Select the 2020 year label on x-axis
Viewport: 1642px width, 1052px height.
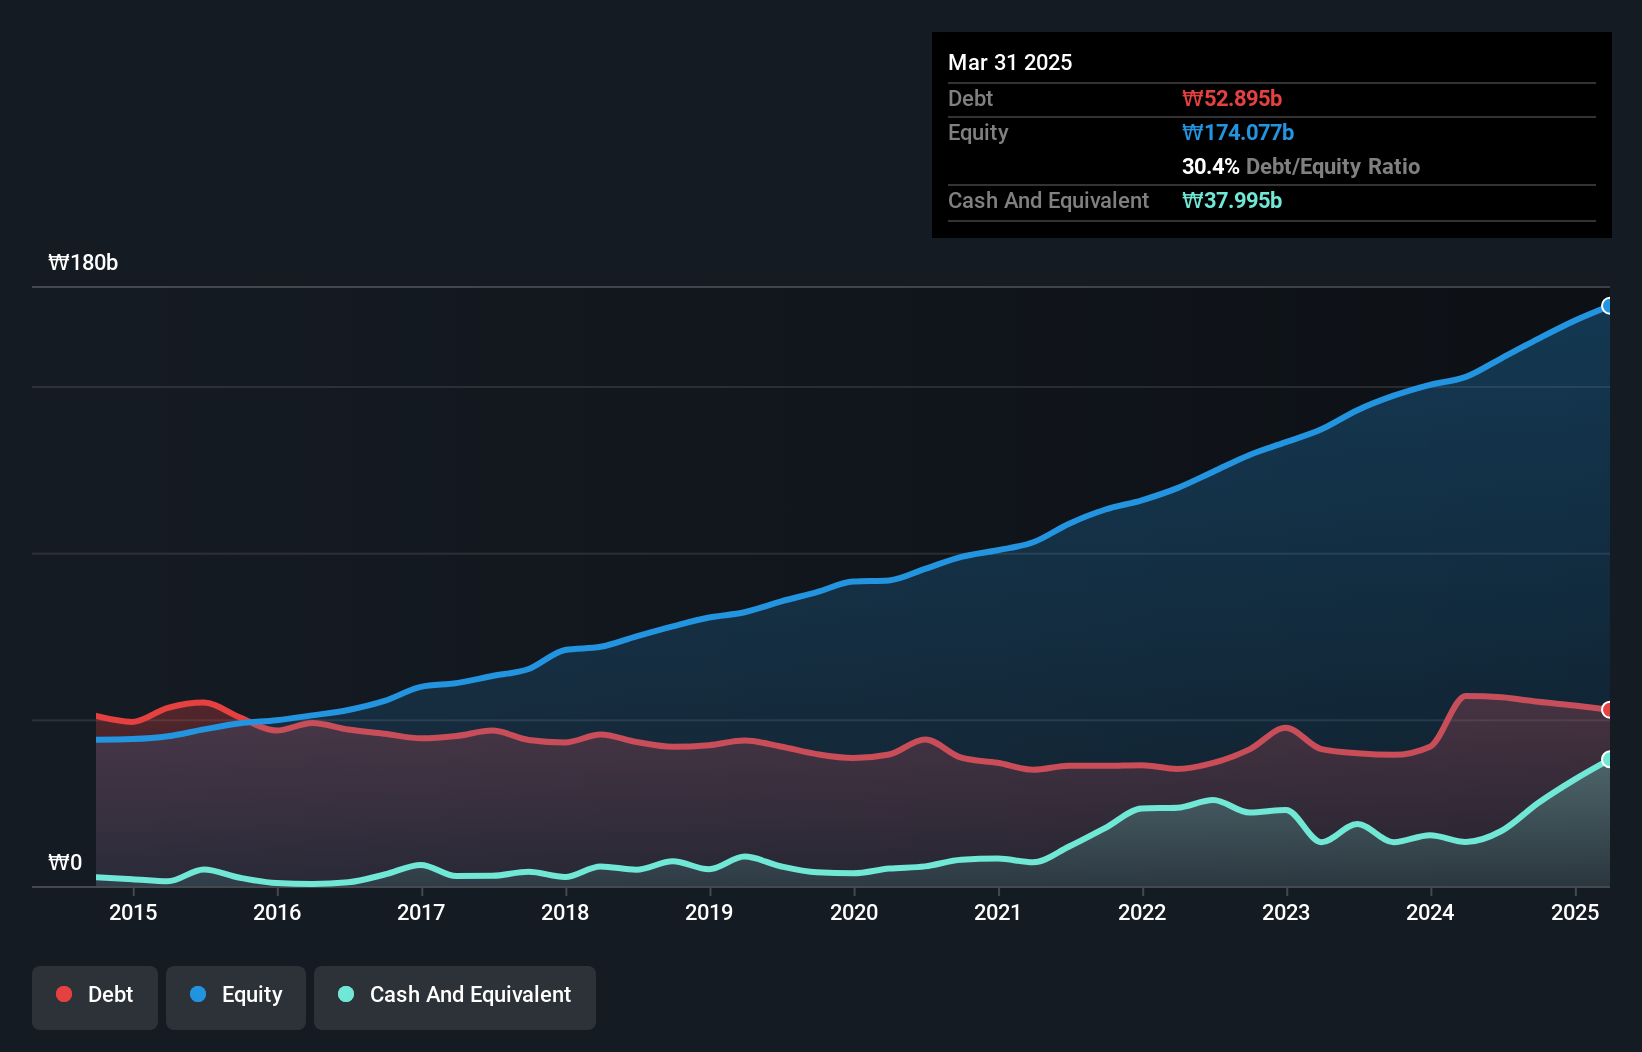coord(854,913)
